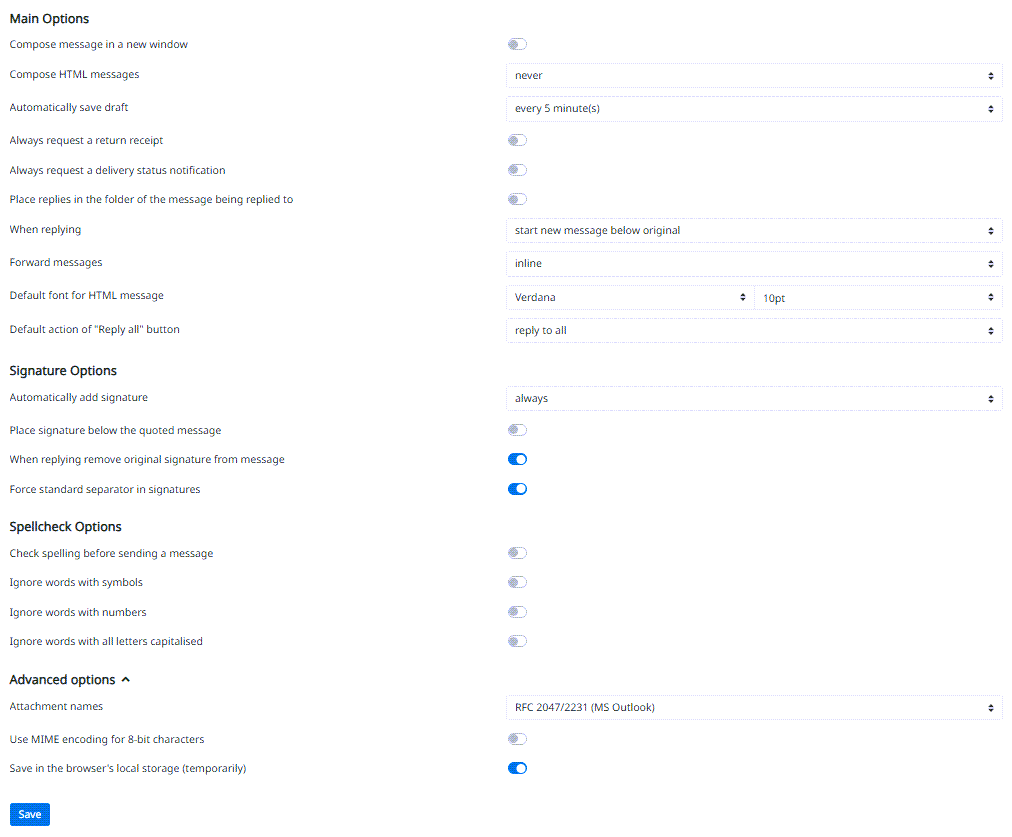Enable Check spelling before sending a message
This screenshot has width=1012, height=837.
click(517, 552)
